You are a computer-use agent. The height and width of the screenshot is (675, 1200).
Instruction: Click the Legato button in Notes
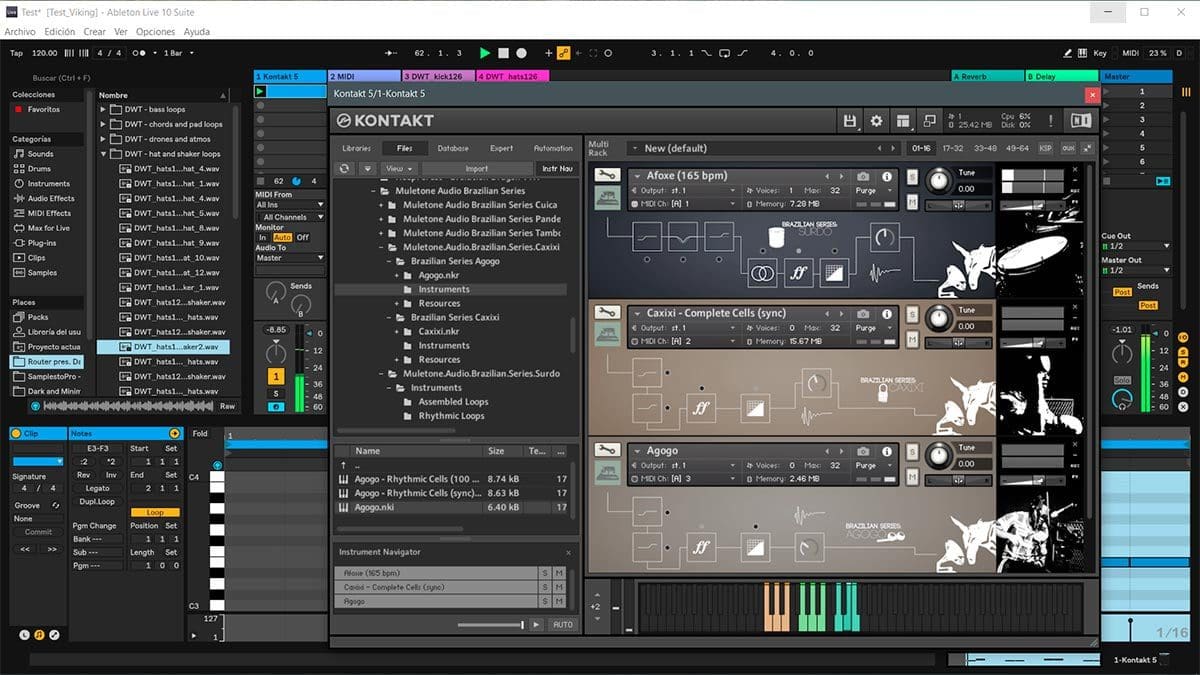tap(97, 489)
